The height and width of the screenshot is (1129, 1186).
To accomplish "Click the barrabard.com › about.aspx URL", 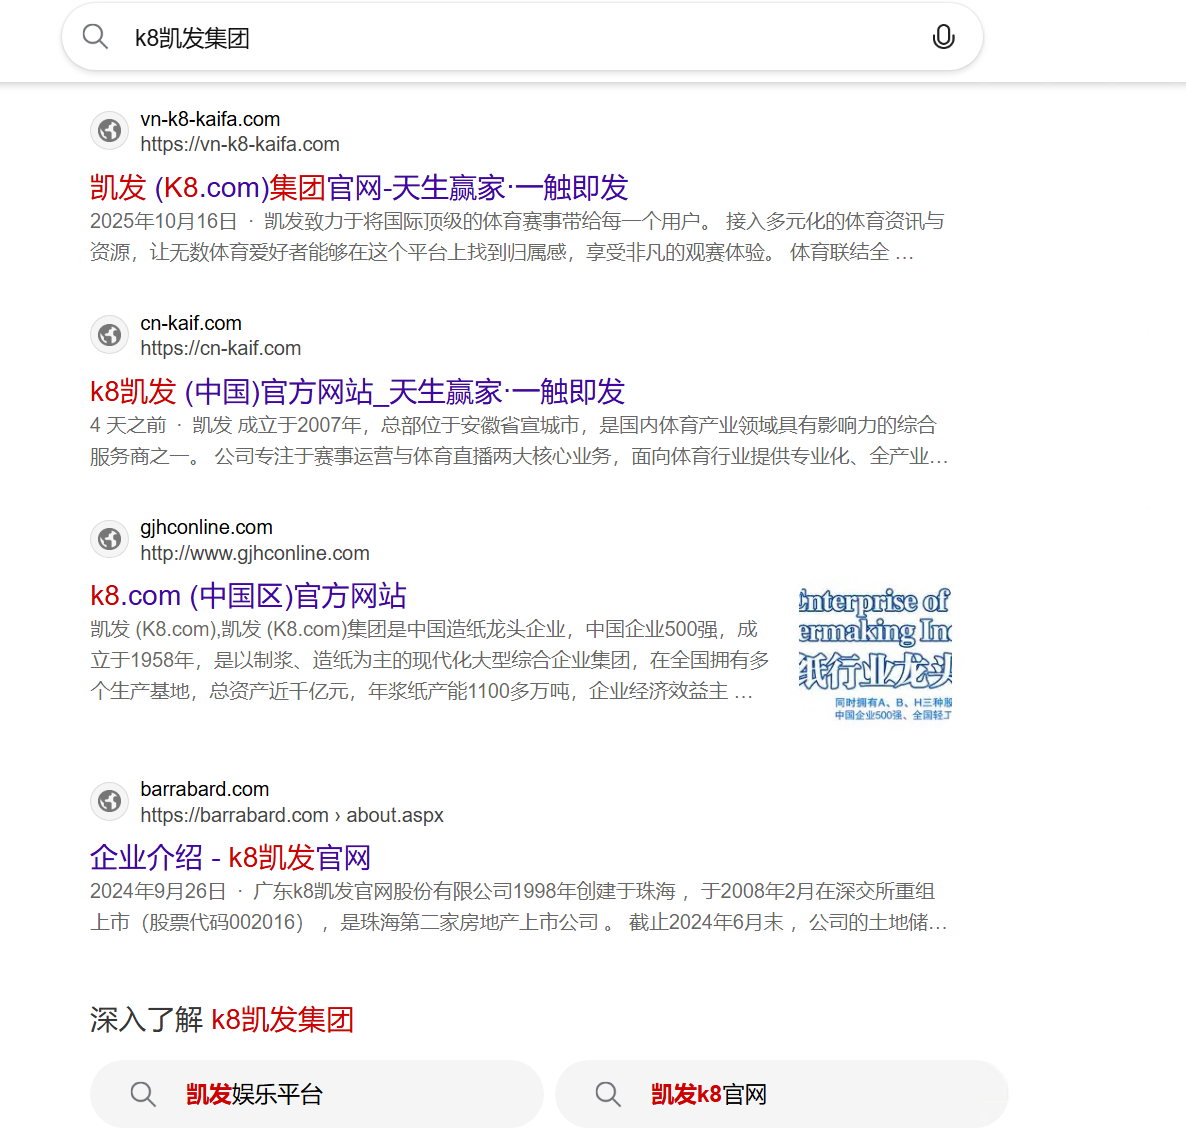I will [x=292, y=815].
